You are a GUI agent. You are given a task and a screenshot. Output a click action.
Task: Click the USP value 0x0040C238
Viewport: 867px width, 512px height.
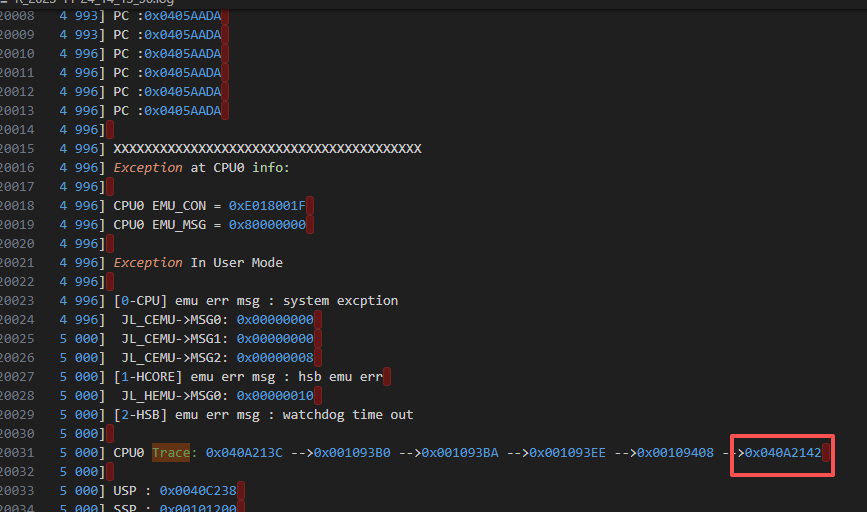tap(198, 491)
